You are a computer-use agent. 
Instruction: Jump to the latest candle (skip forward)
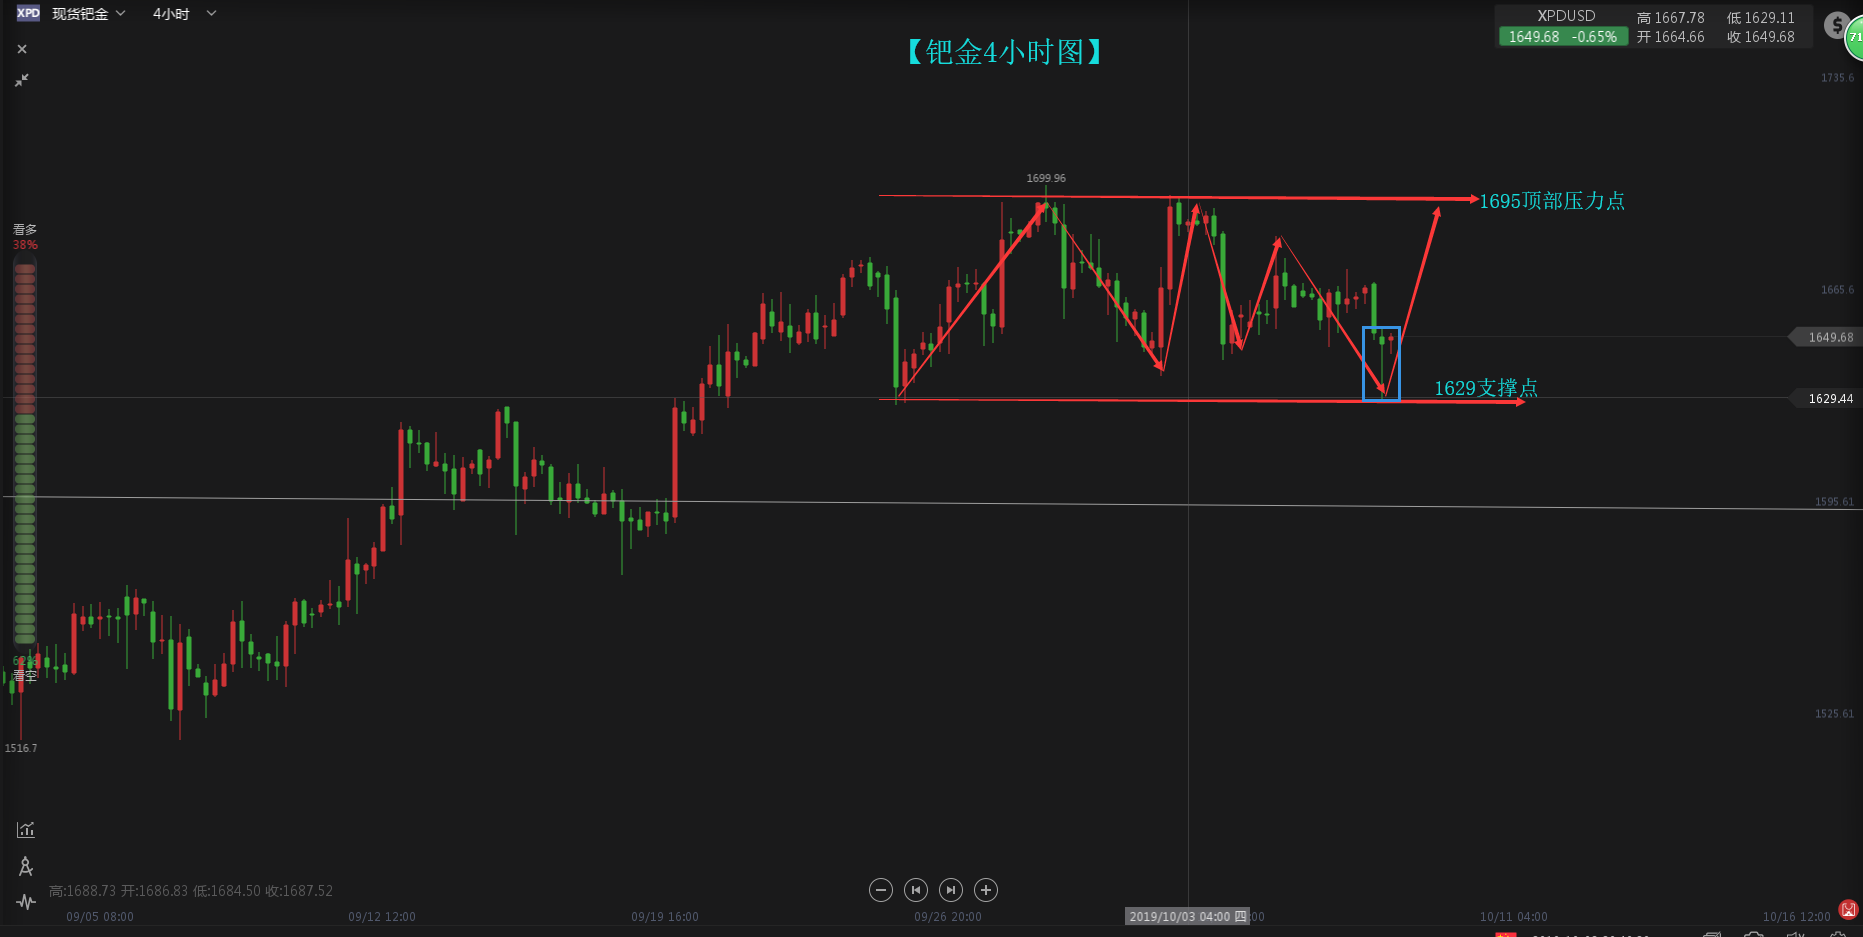[951, 890]
